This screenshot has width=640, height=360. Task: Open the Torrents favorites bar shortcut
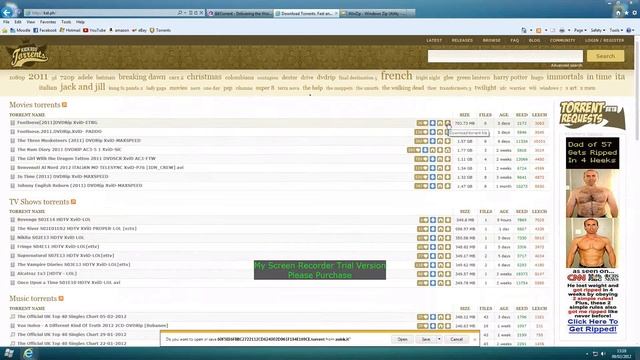click(160, 30)
